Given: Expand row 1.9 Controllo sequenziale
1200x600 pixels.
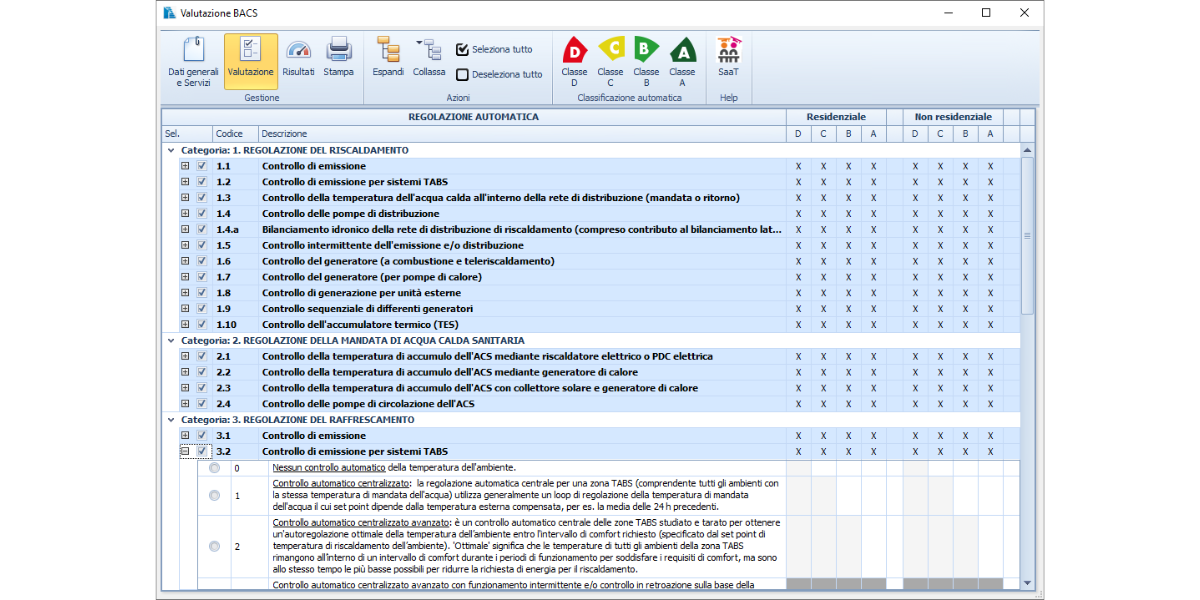Looking at the screenshot, I should coord(185,309).
